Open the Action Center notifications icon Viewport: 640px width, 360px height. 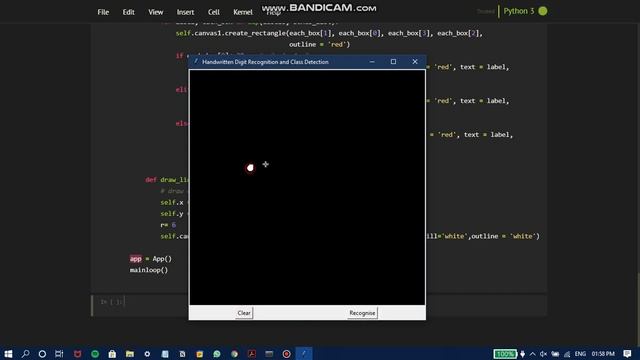click(x=627, y=354)
